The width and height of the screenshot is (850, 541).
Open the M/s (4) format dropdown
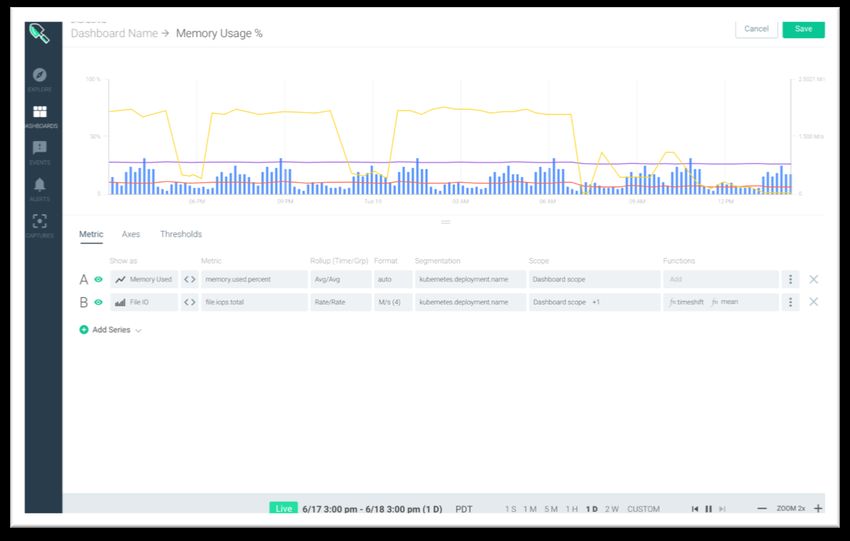pyautogui.click(x=393, y=302)
